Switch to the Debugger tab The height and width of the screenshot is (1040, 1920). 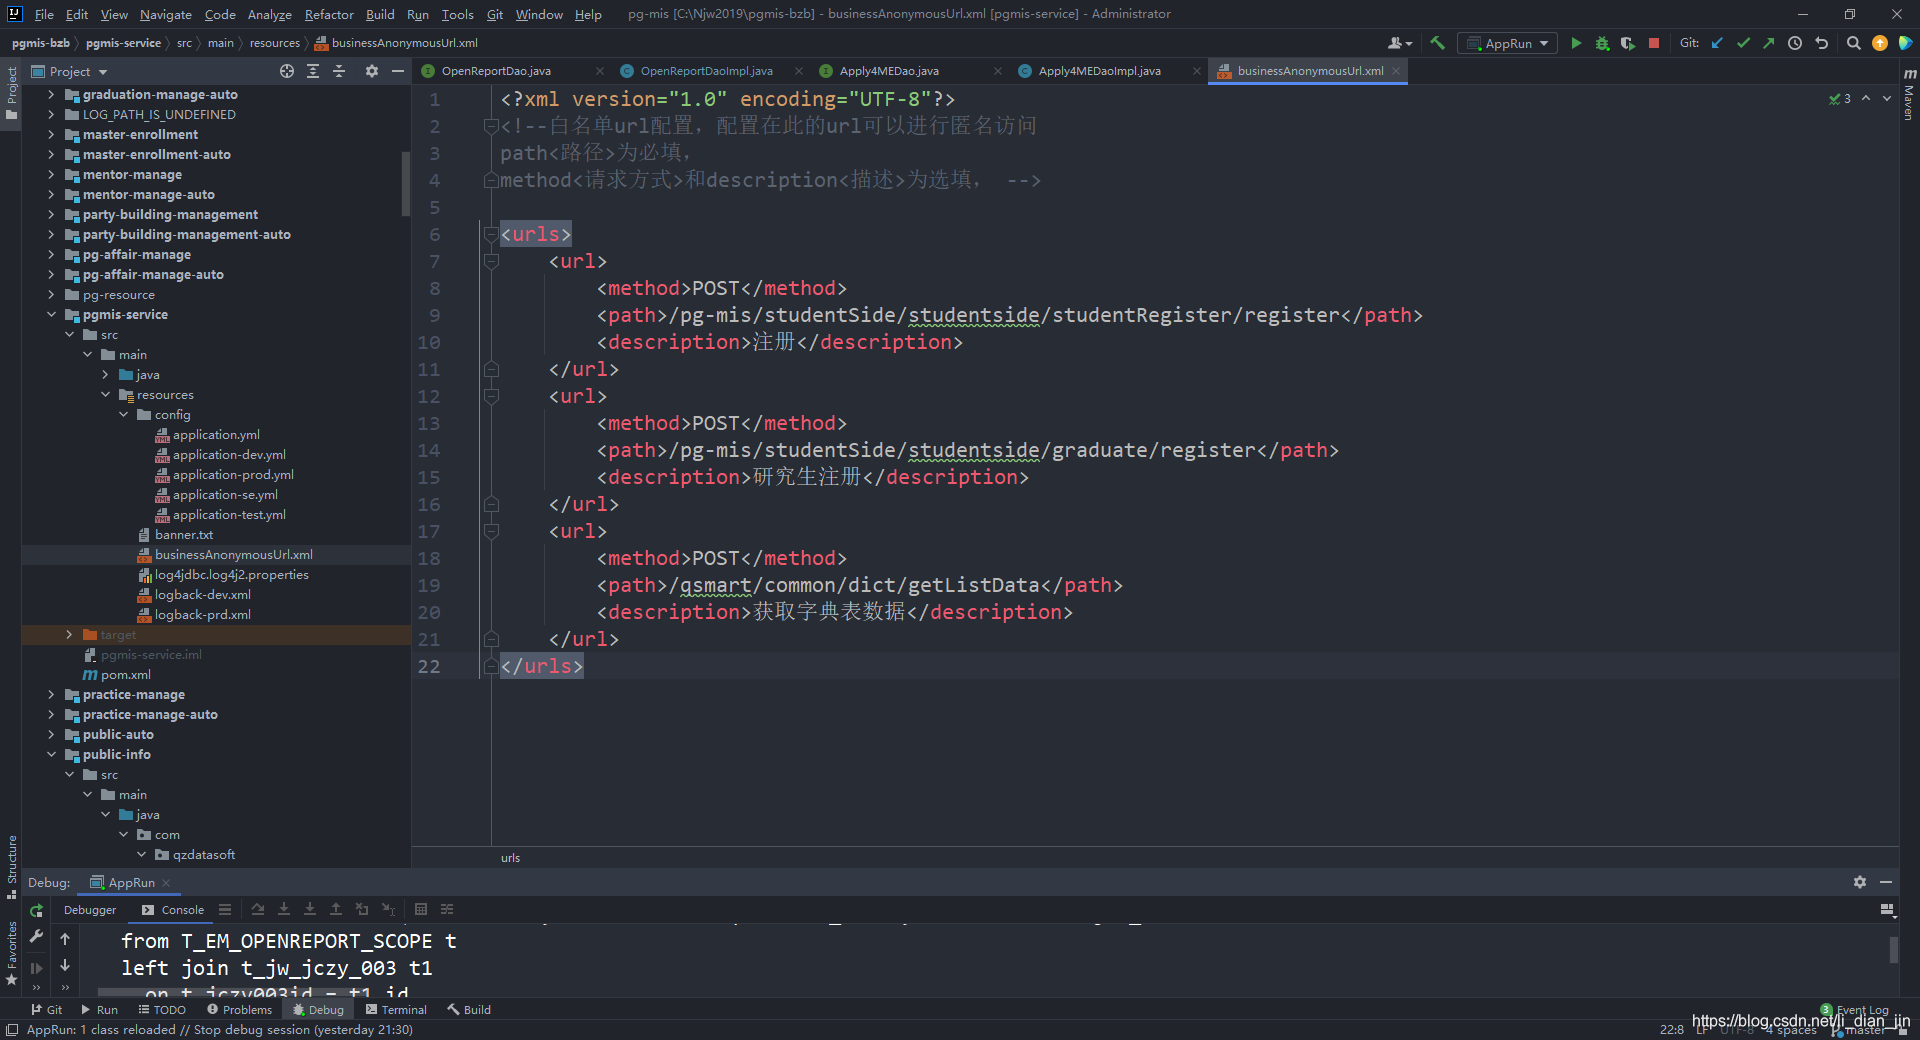pyautogui.click(x=90, y=910)
